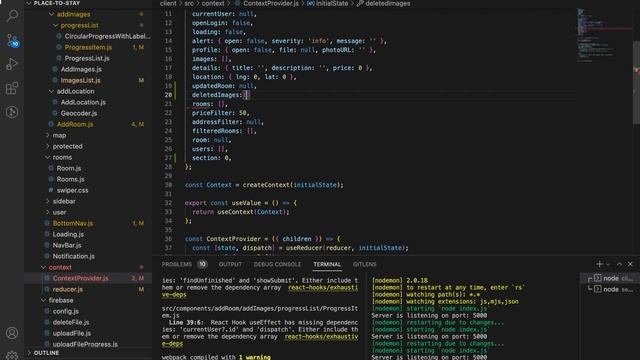Open ProgressList.js file
The height and width of the screenshot is (360, 640).
click(x=87, y=58)
